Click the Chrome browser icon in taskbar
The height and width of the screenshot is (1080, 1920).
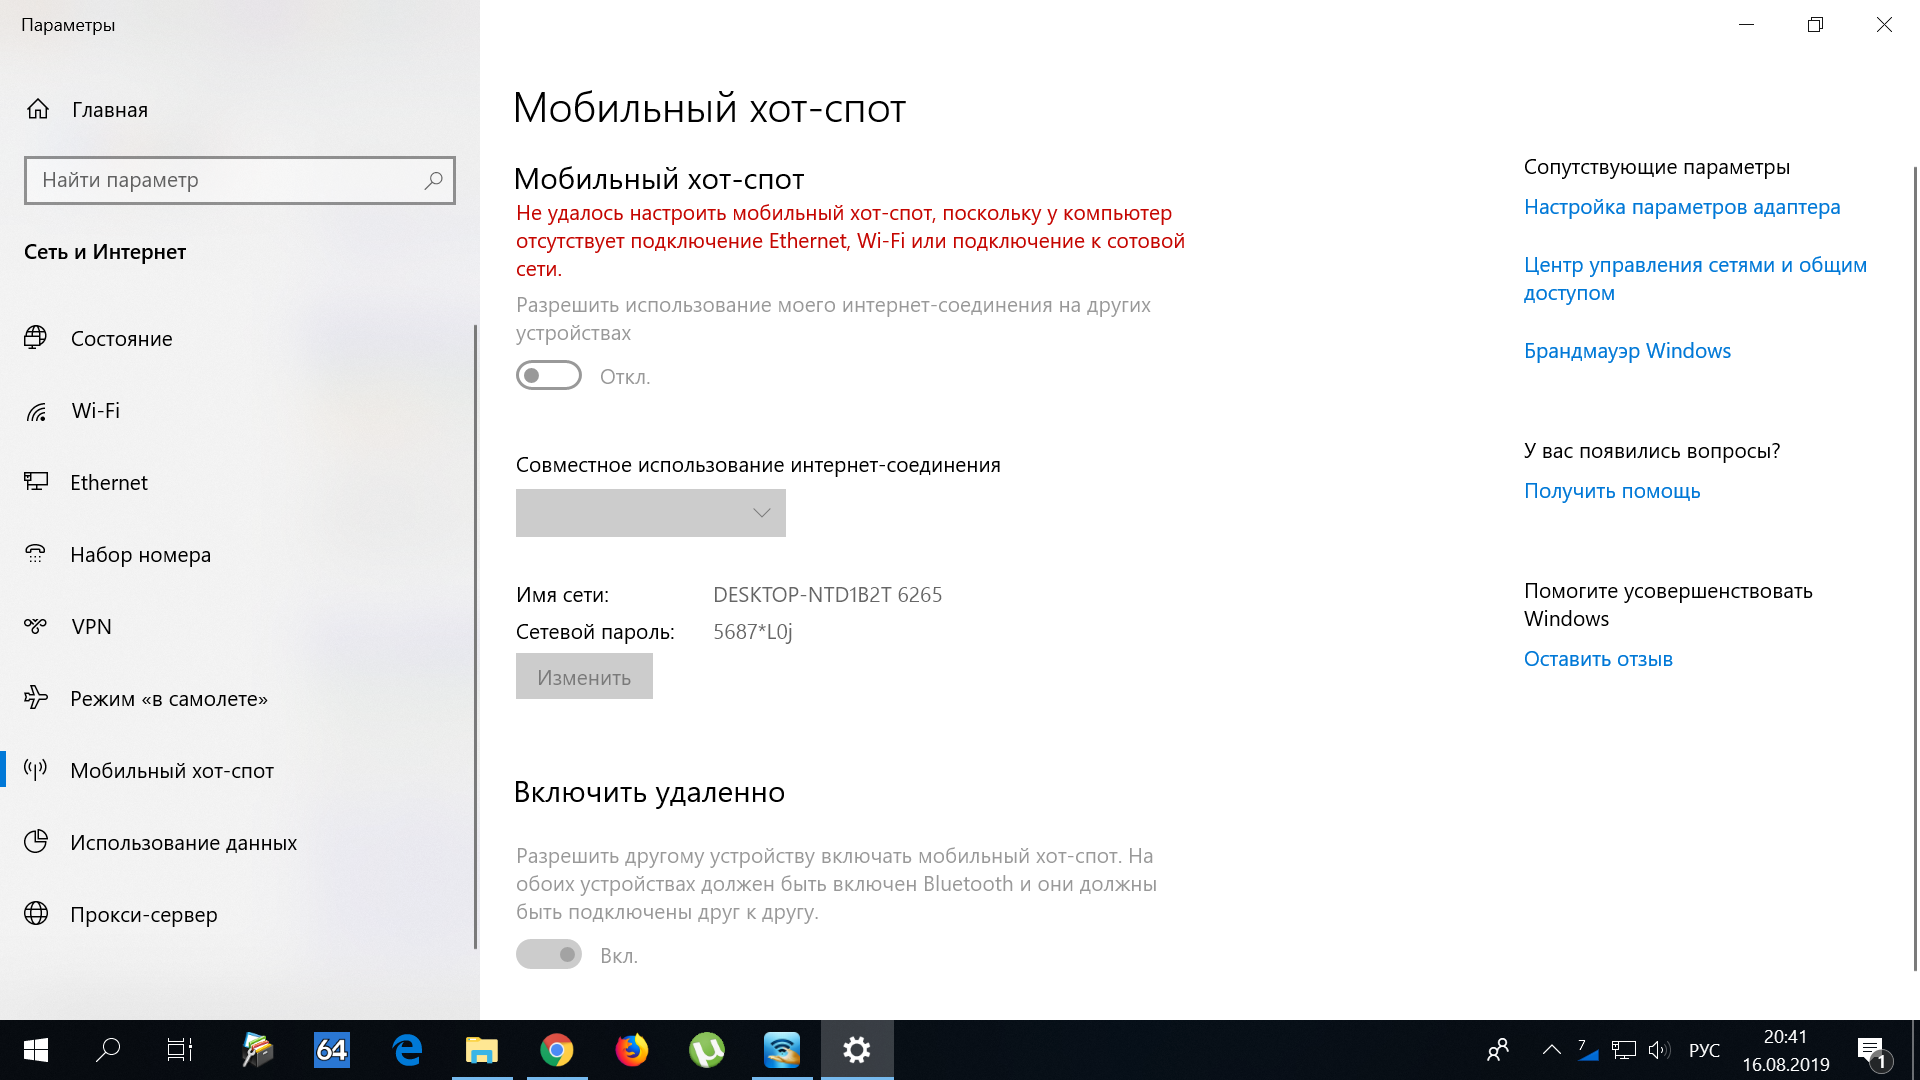click(x=556, y=1050)
